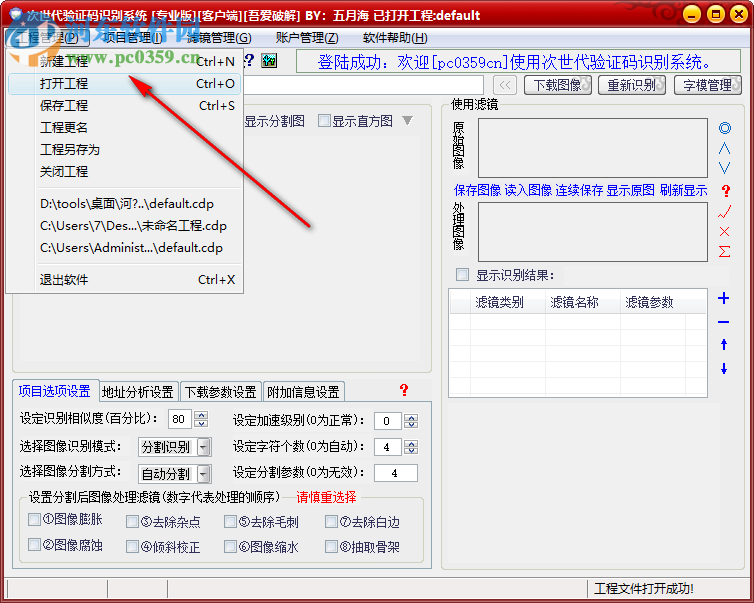Click the blue question mark toolbar icon
The height and width of the screenshot is (603, 754).
point(250,61)
